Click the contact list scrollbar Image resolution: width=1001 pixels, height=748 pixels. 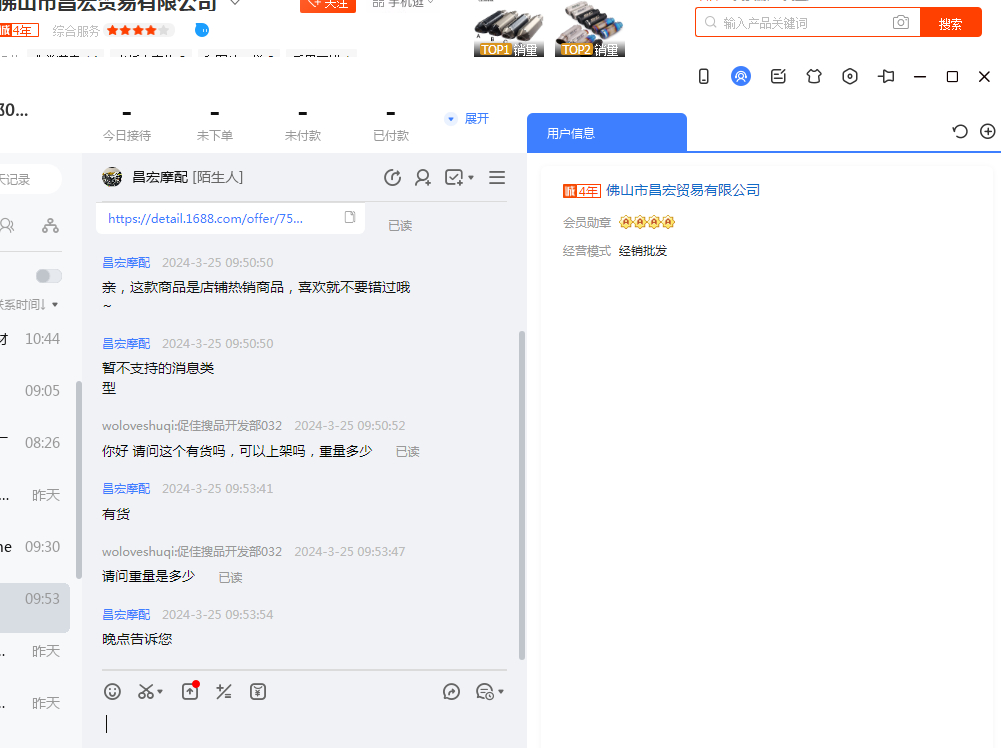79,480
